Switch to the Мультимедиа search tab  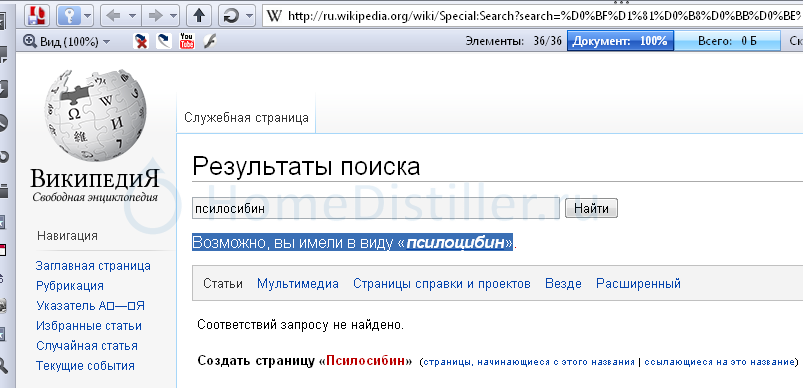tap(298, 284)
